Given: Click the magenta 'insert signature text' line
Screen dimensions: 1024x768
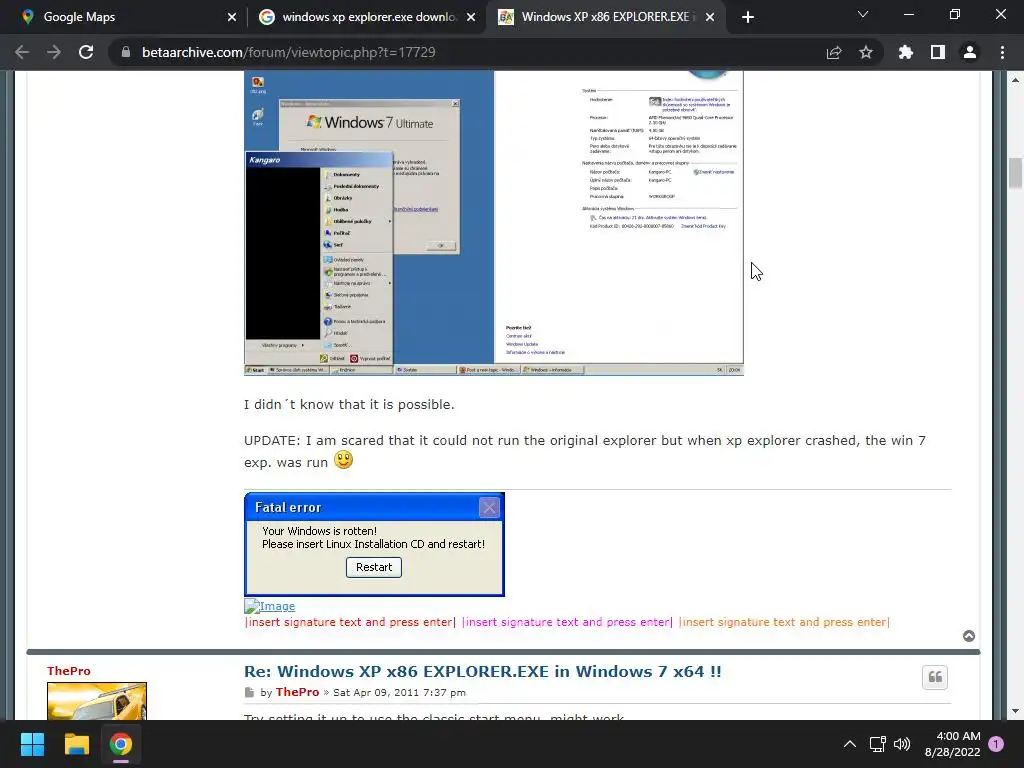Looking at the screenshot, I should tap(567, 622).
